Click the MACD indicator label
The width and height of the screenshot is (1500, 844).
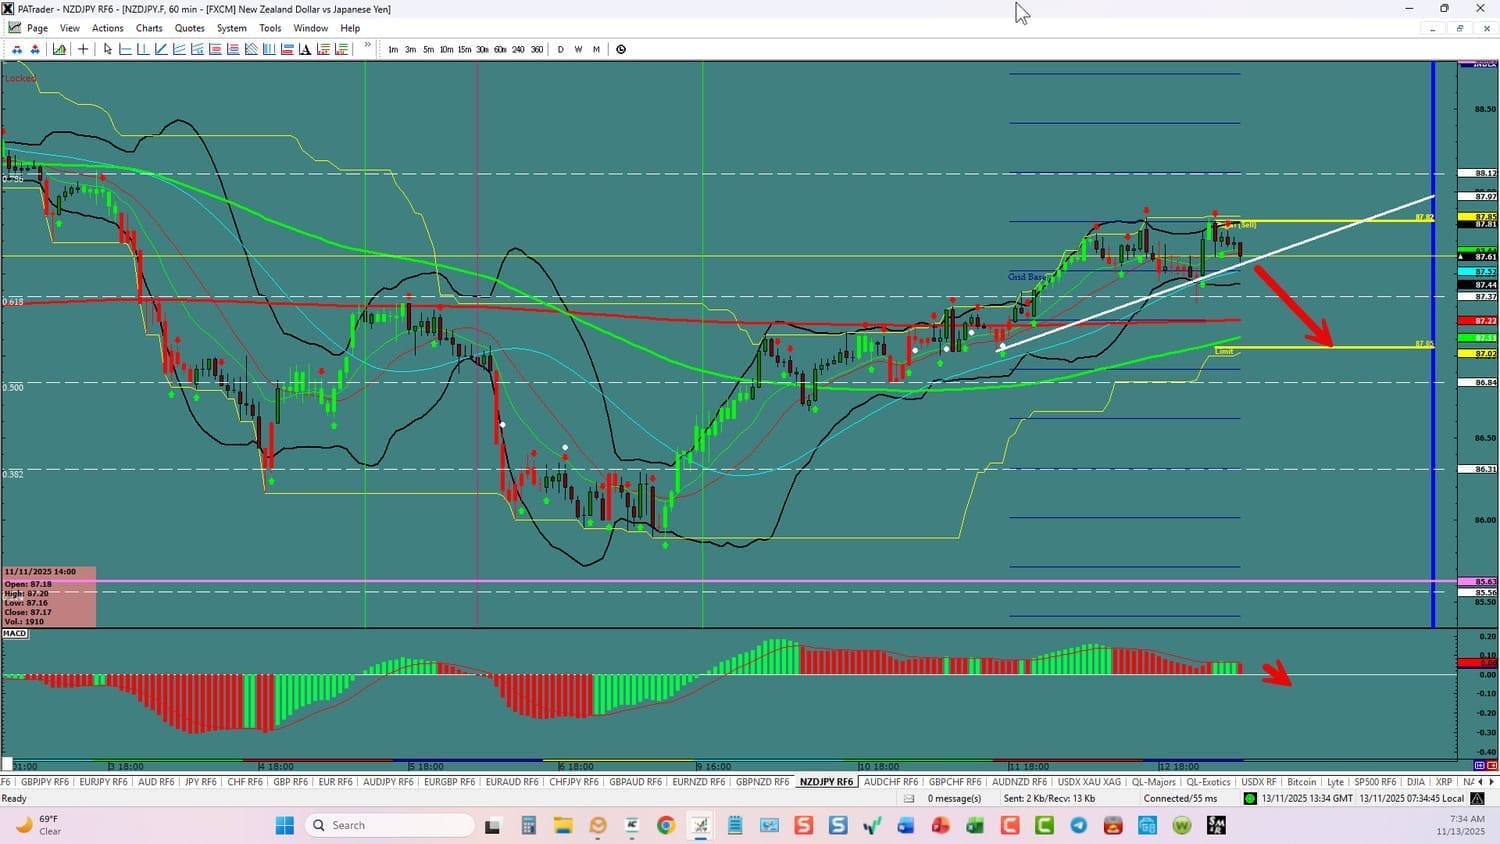pyautogui.click(x=15, y=634)
